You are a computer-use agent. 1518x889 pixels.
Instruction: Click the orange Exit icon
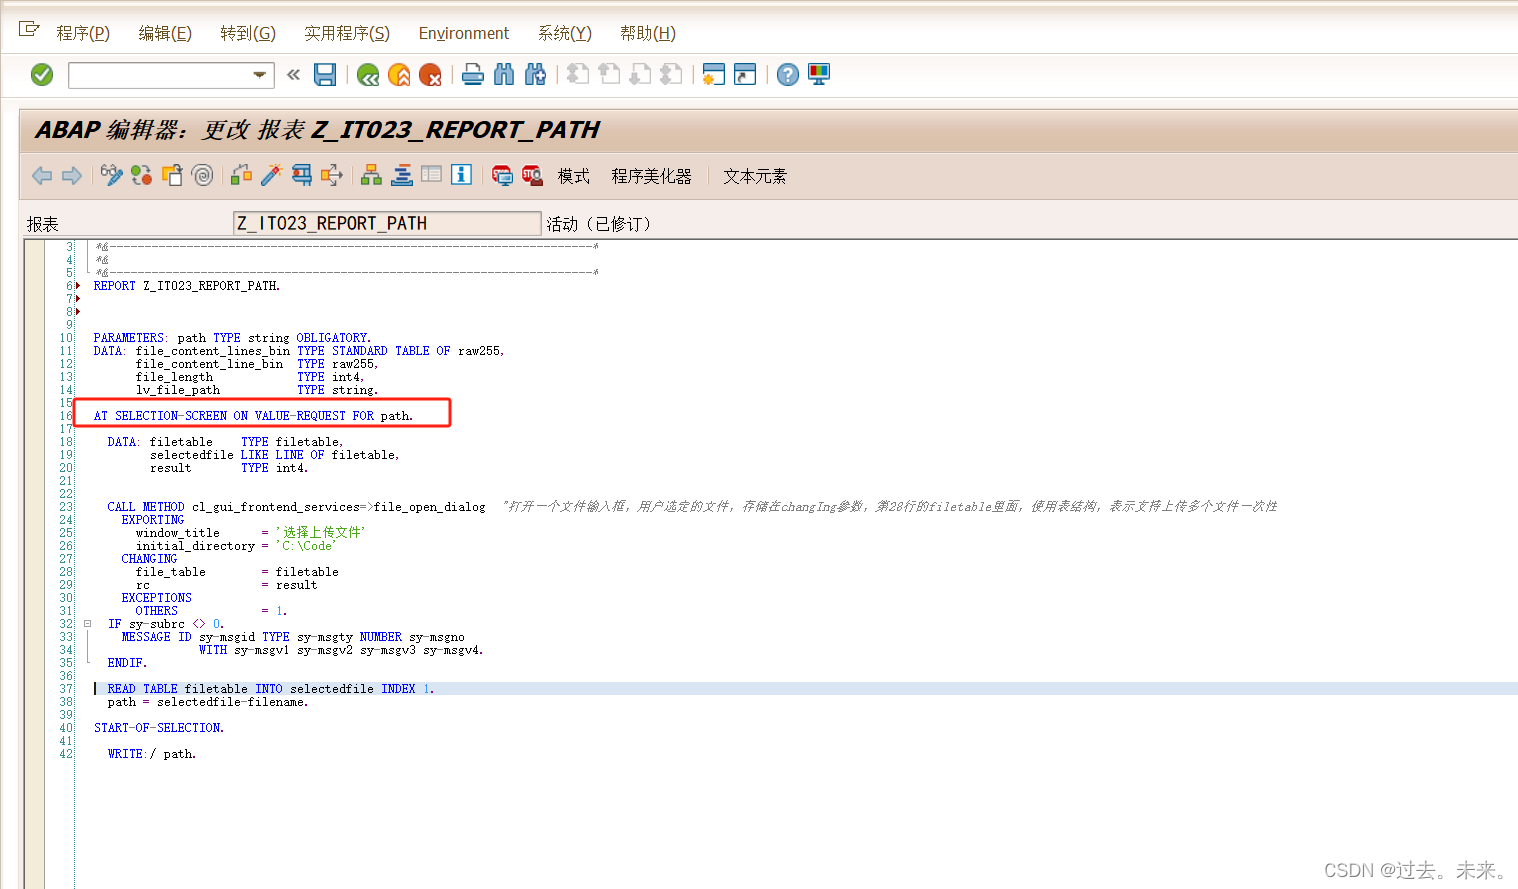click(x=399, y=75)
